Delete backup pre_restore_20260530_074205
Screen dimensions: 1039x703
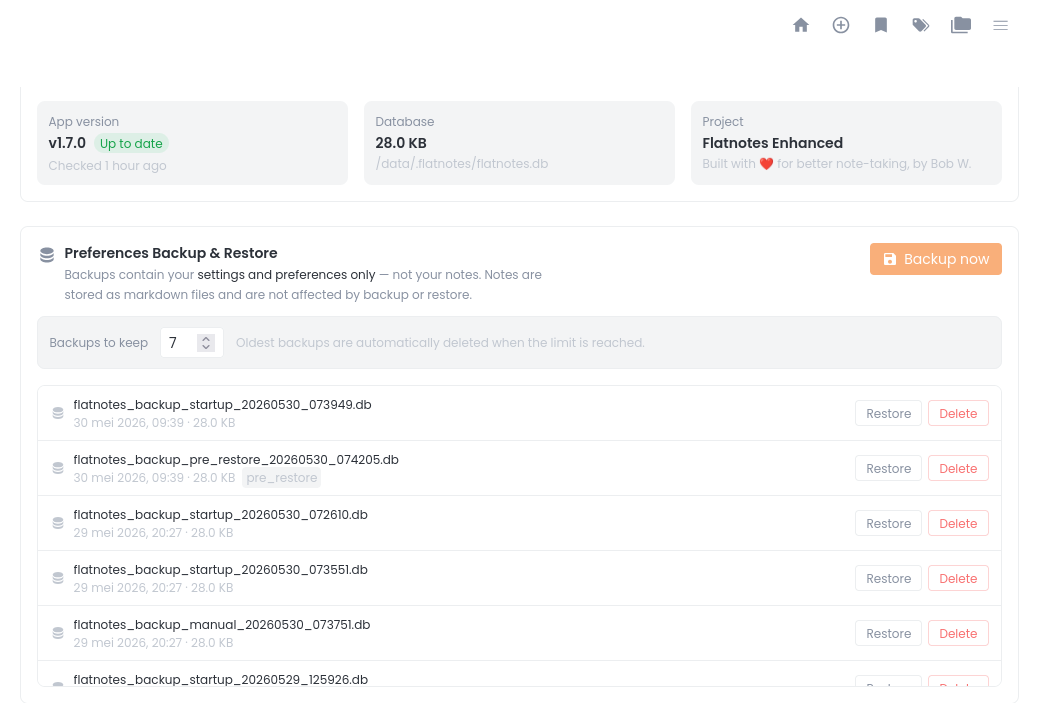(x=957, y=468)
